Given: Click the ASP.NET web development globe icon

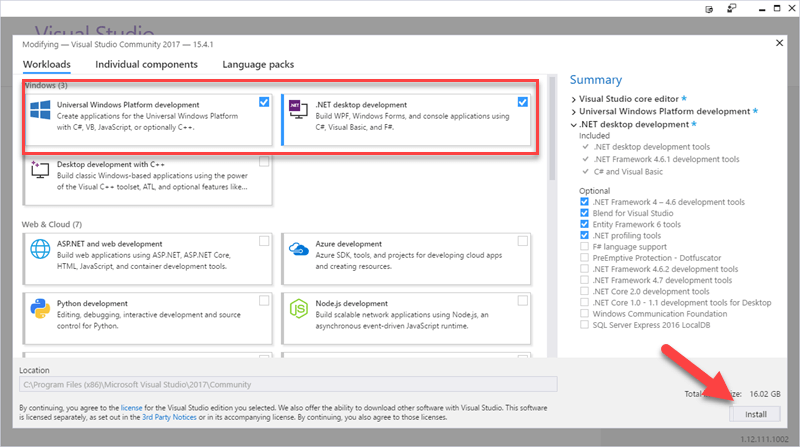Looking at the screenshot, I should pos(41,249).
